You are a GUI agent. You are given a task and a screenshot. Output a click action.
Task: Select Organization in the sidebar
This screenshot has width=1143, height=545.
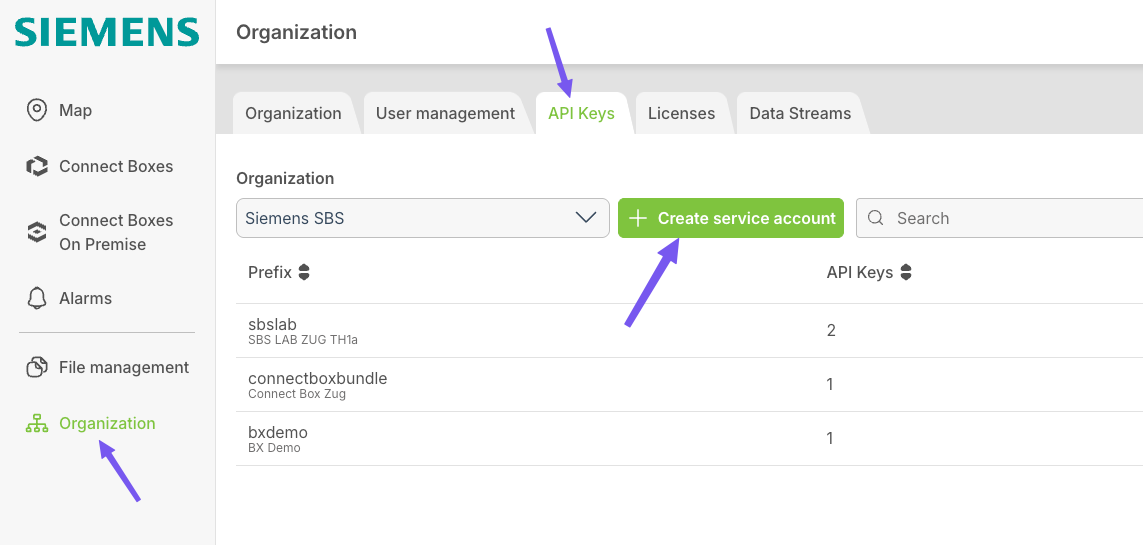(x=107, y=423)
